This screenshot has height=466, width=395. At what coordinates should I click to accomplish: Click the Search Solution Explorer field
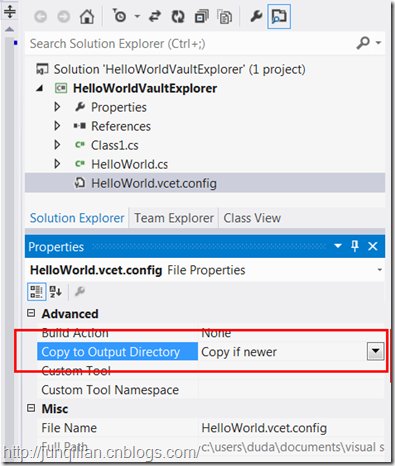(x=190, y=43)
